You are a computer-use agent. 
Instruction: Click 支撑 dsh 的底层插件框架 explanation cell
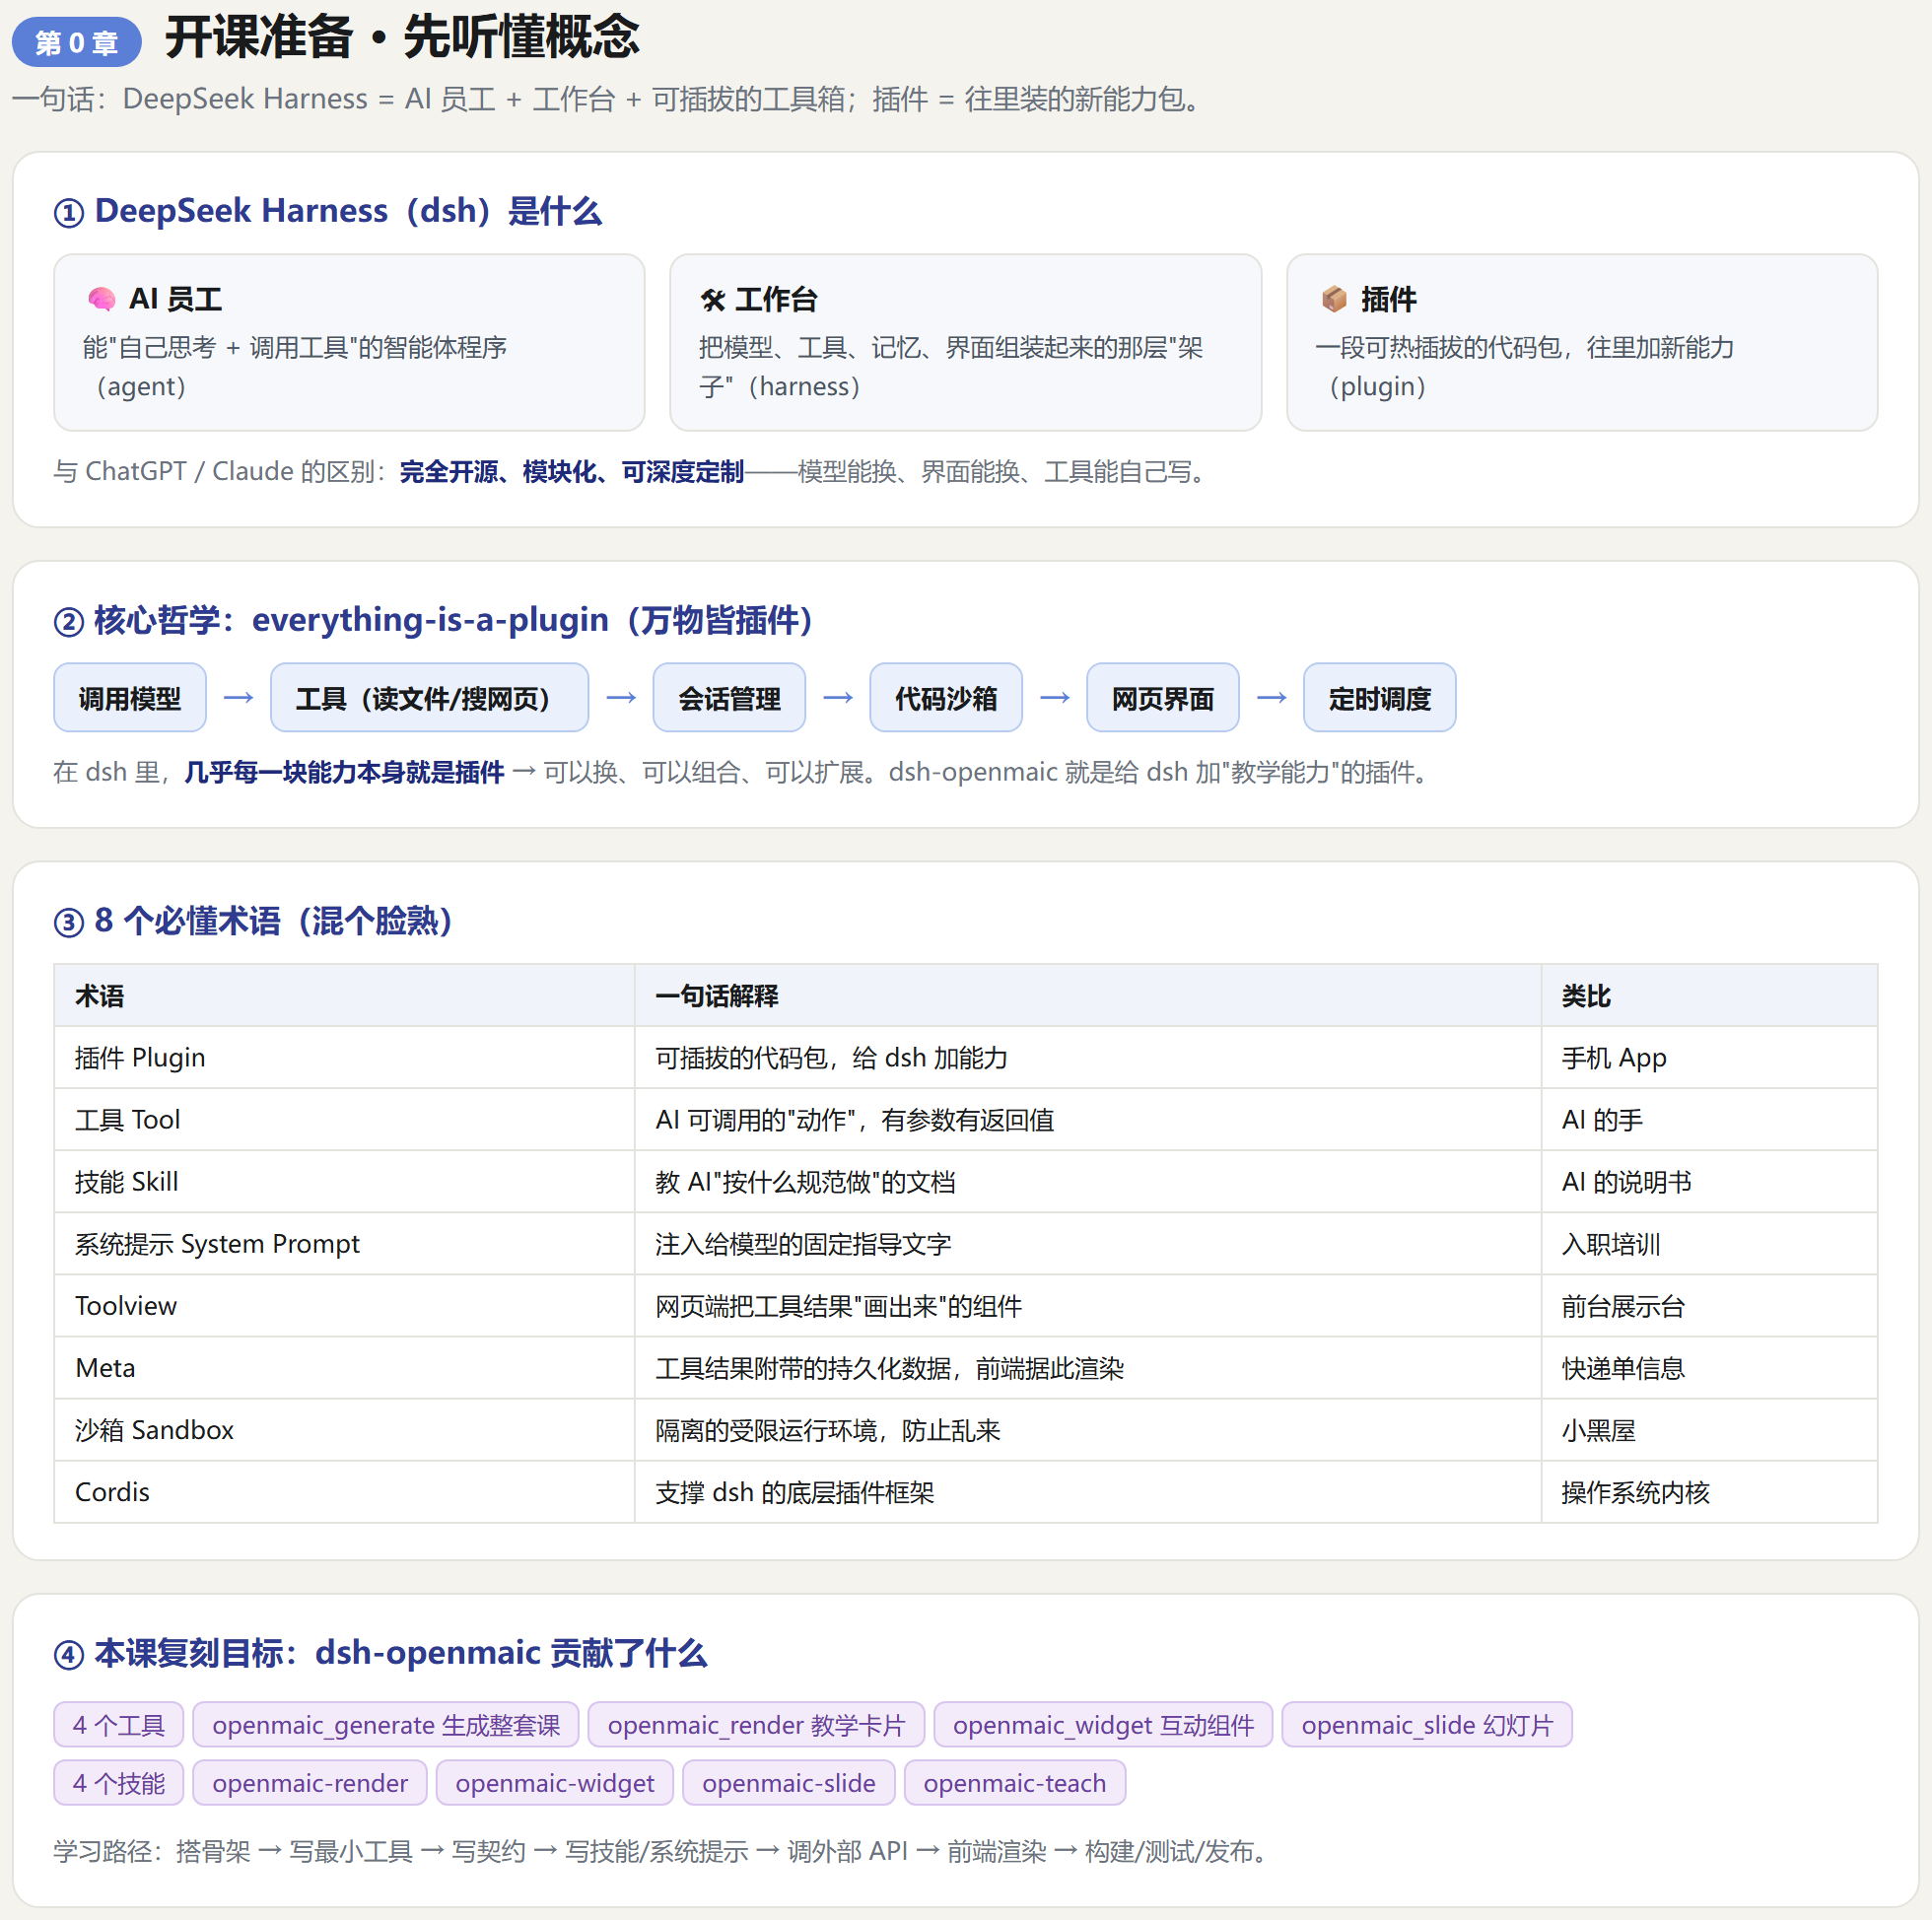1088,1492
